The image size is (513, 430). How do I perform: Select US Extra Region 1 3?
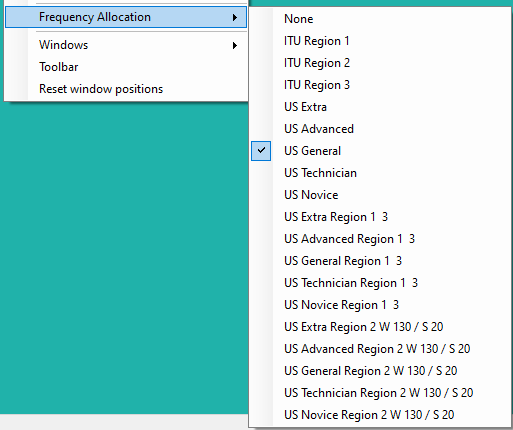click(380, 217)
